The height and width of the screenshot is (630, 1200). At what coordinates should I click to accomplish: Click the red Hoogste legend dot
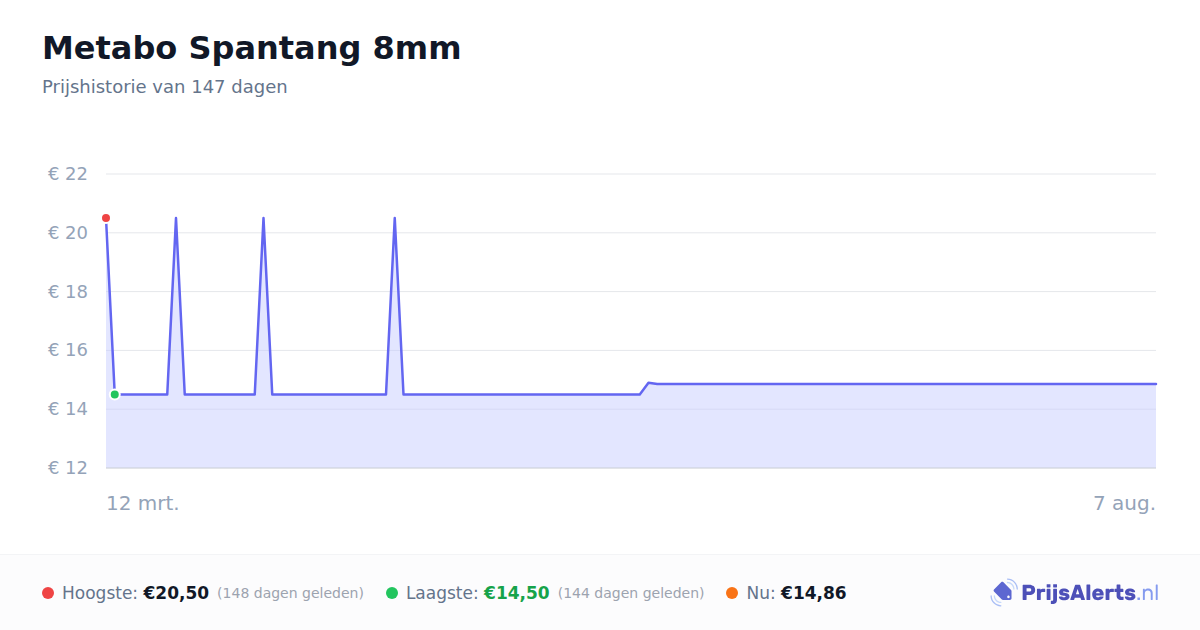(48, 593)
